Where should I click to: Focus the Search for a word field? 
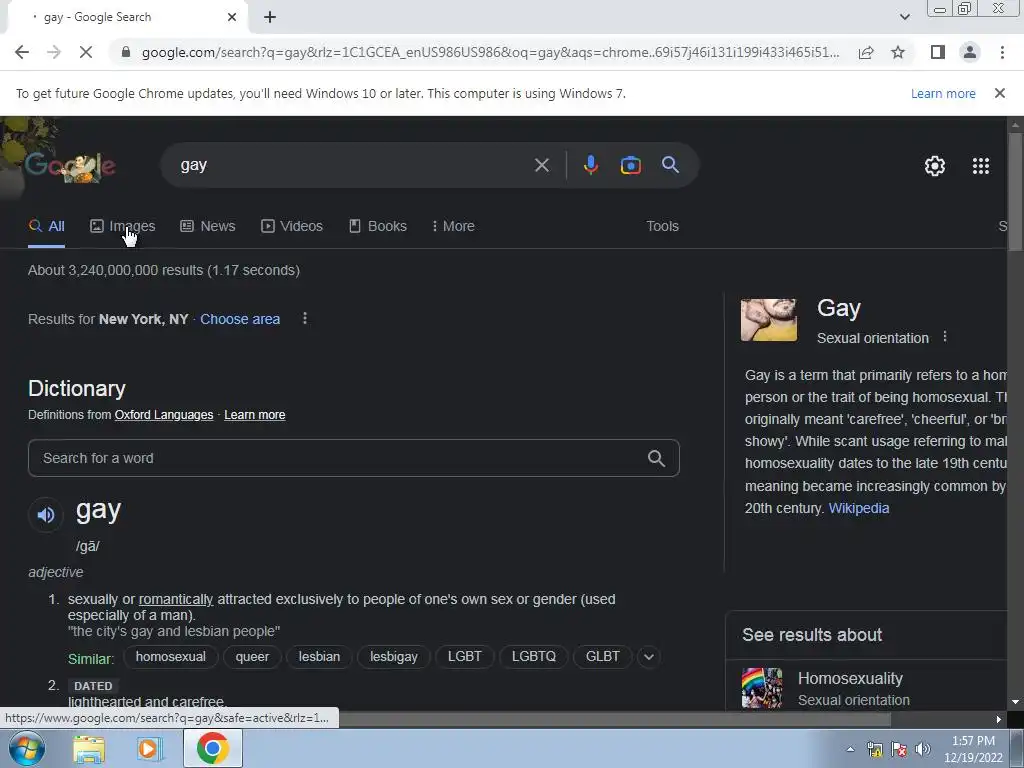pos(353,458)
